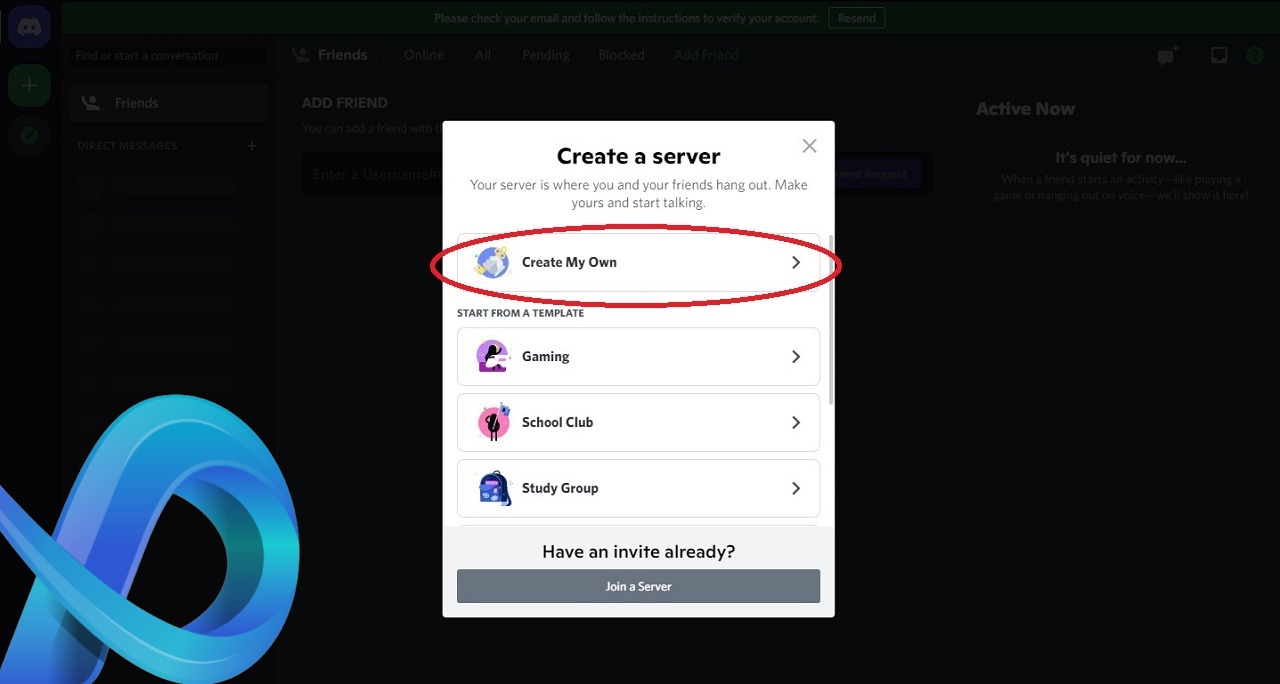This screenshot has width=1280, height=684.
Task: Open Friends in the left sidebar
Action: pos(168,103)
